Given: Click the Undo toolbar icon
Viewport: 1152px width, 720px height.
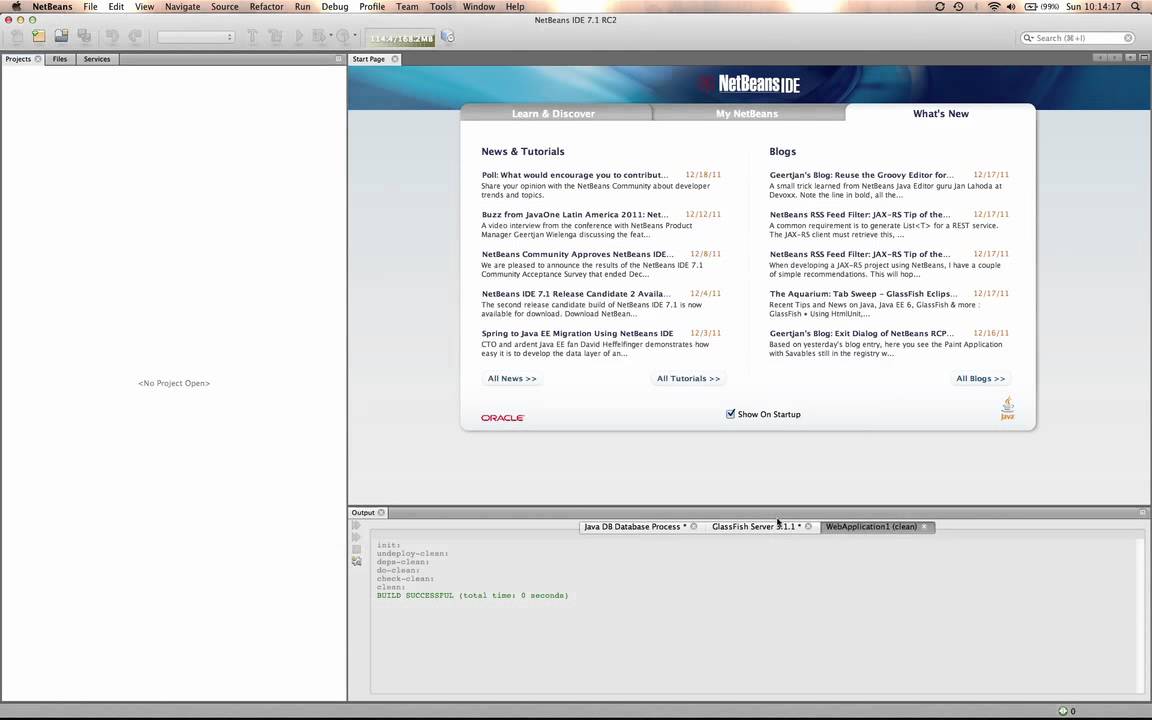Looking at the screenshot, I should pyautogui.click(x=112, y=36).
